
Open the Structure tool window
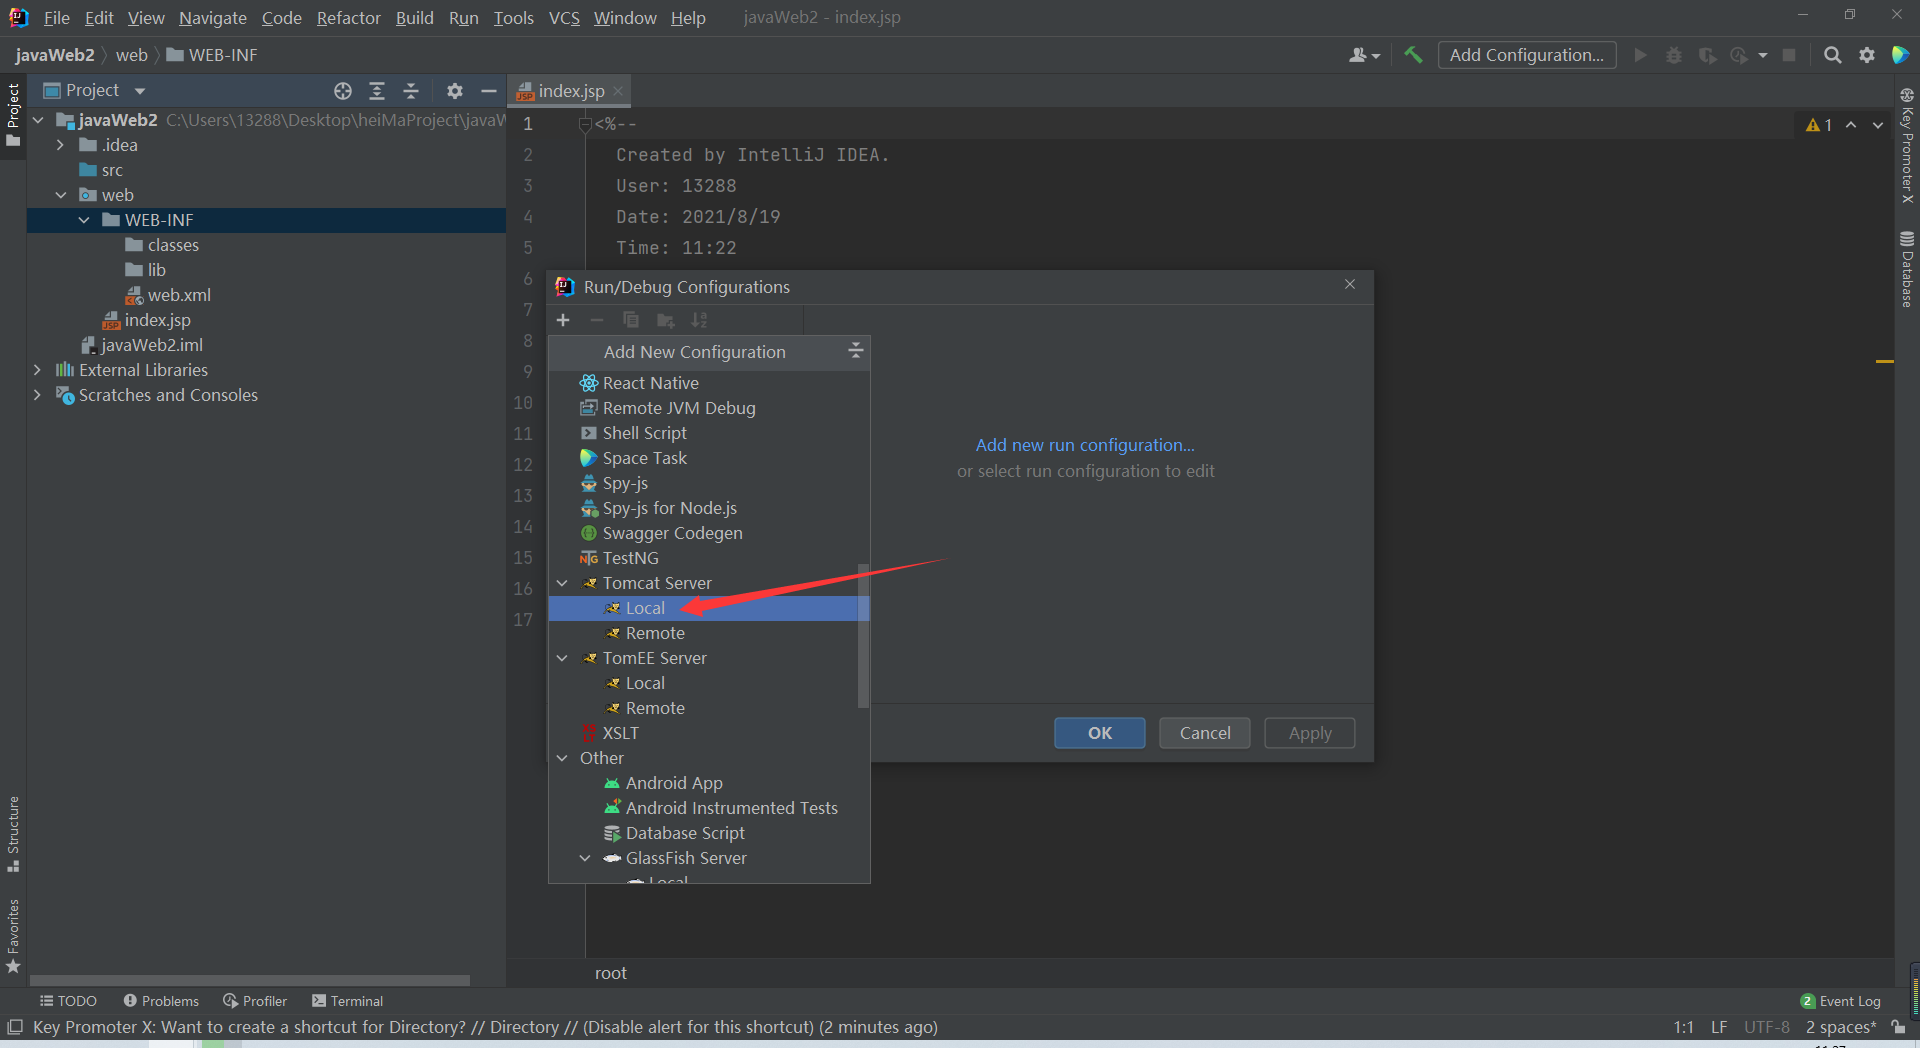click(x=13, y=833)
